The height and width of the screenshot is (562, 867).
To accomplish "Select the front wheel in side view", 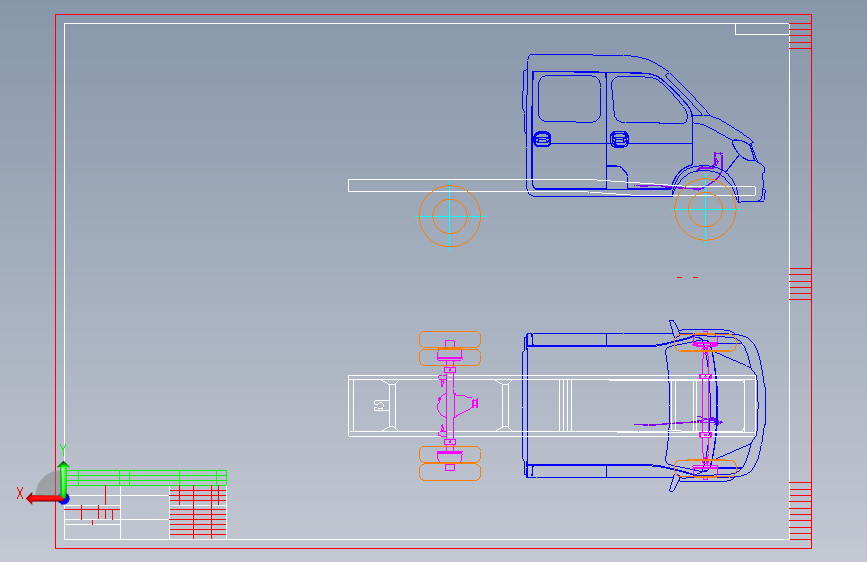I will point(705,209).
